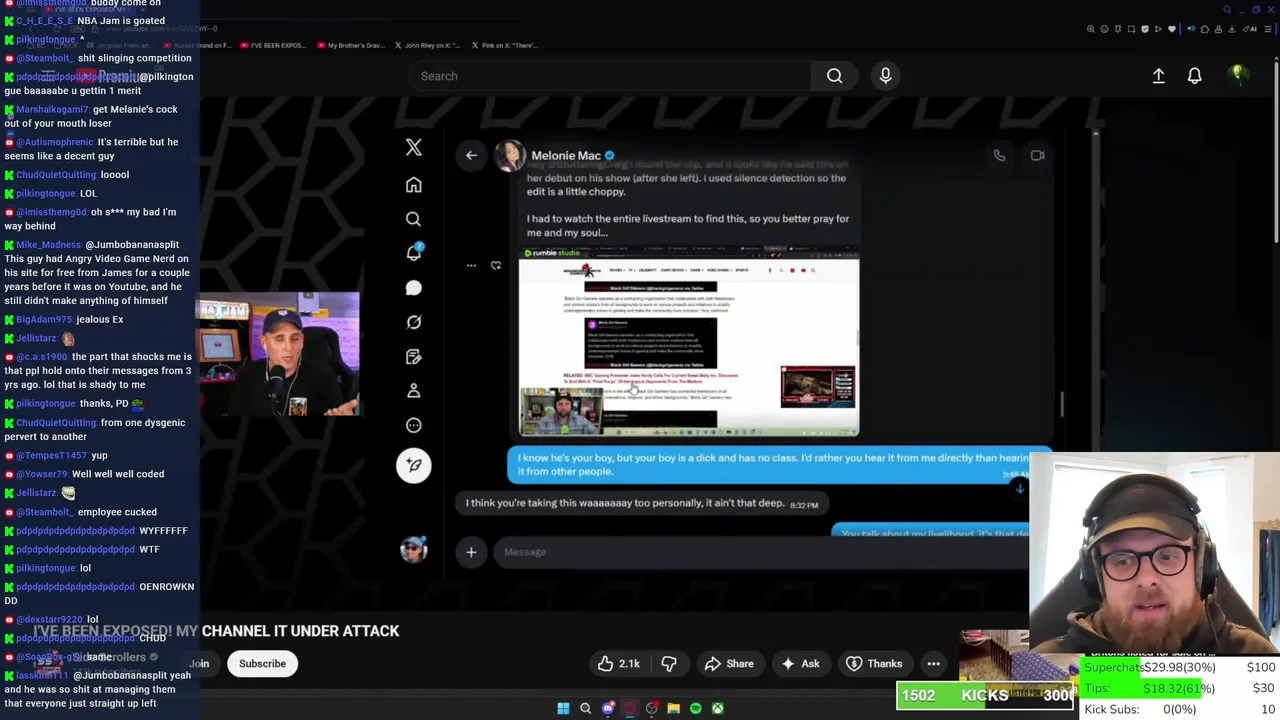This screenshot has width=1280, height=720.
Task: Switch to "Russell Brand on F..." tab
Action: [x=198, y=45]
